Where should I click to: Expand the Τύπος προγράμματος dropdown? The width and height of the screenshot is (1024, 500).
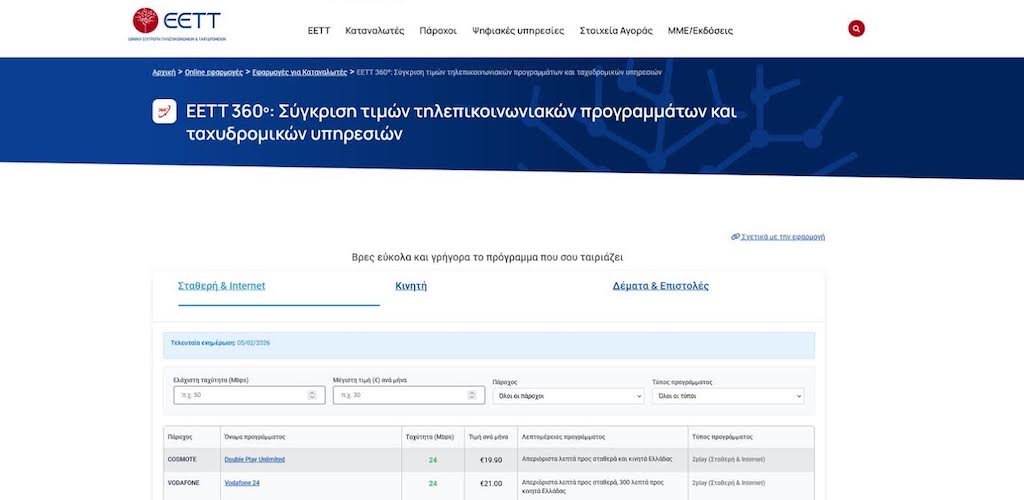(x=727, y=396)
